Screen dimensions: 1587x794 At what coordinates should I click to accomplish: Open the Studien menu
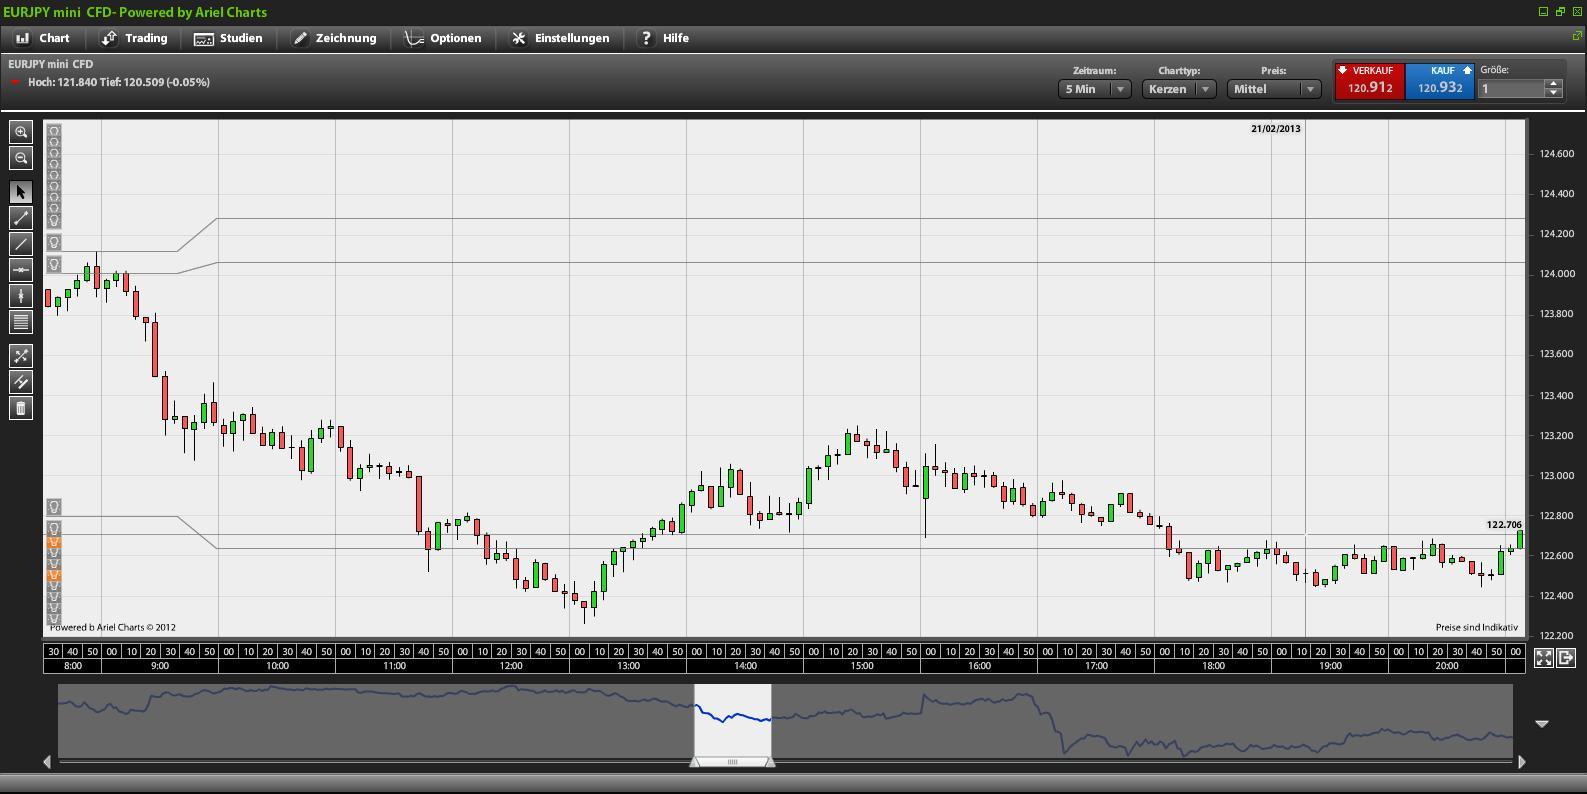point(228,38)
